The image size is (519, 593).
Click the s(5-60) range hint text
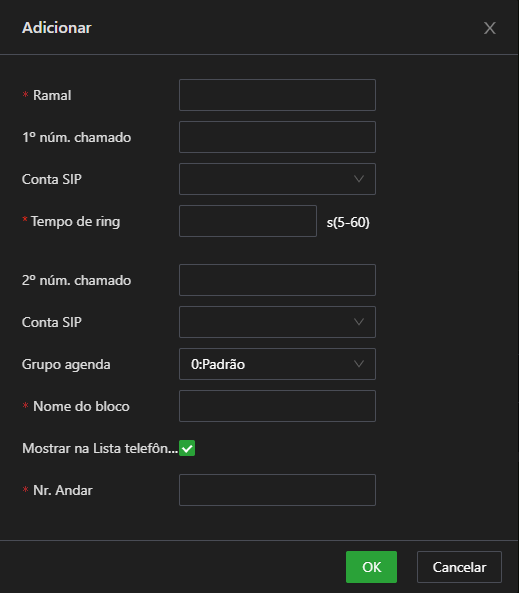tap(348, 222)
